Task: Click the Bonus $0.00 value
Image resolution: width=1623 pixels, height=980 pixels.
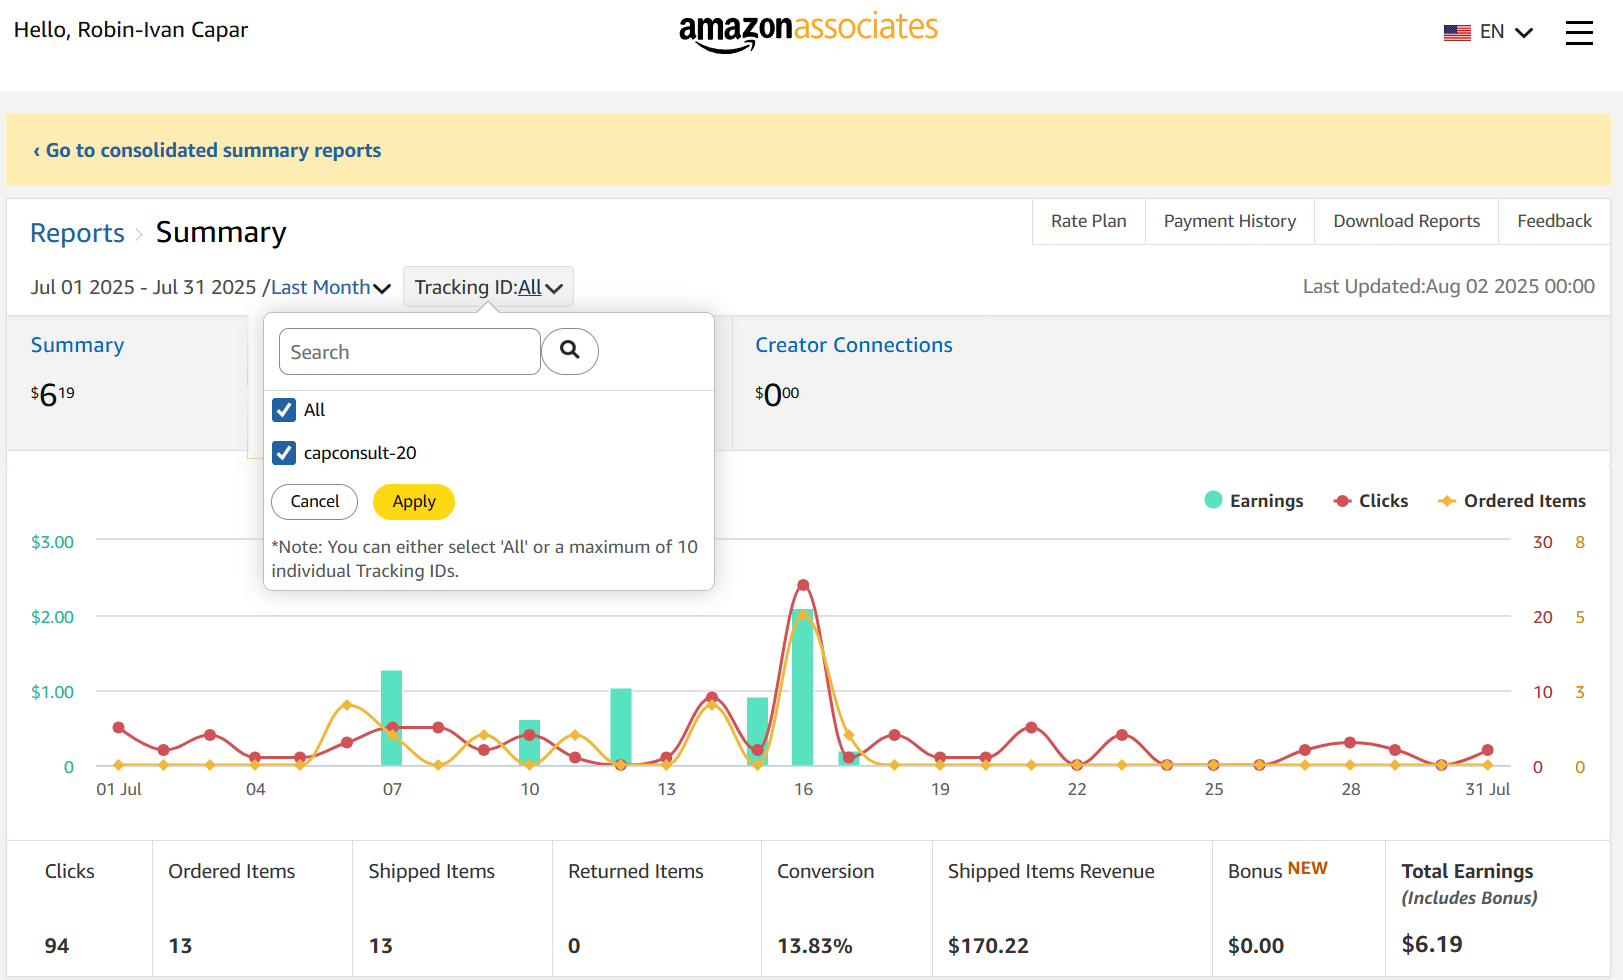Action: (x=1256, y=946)
